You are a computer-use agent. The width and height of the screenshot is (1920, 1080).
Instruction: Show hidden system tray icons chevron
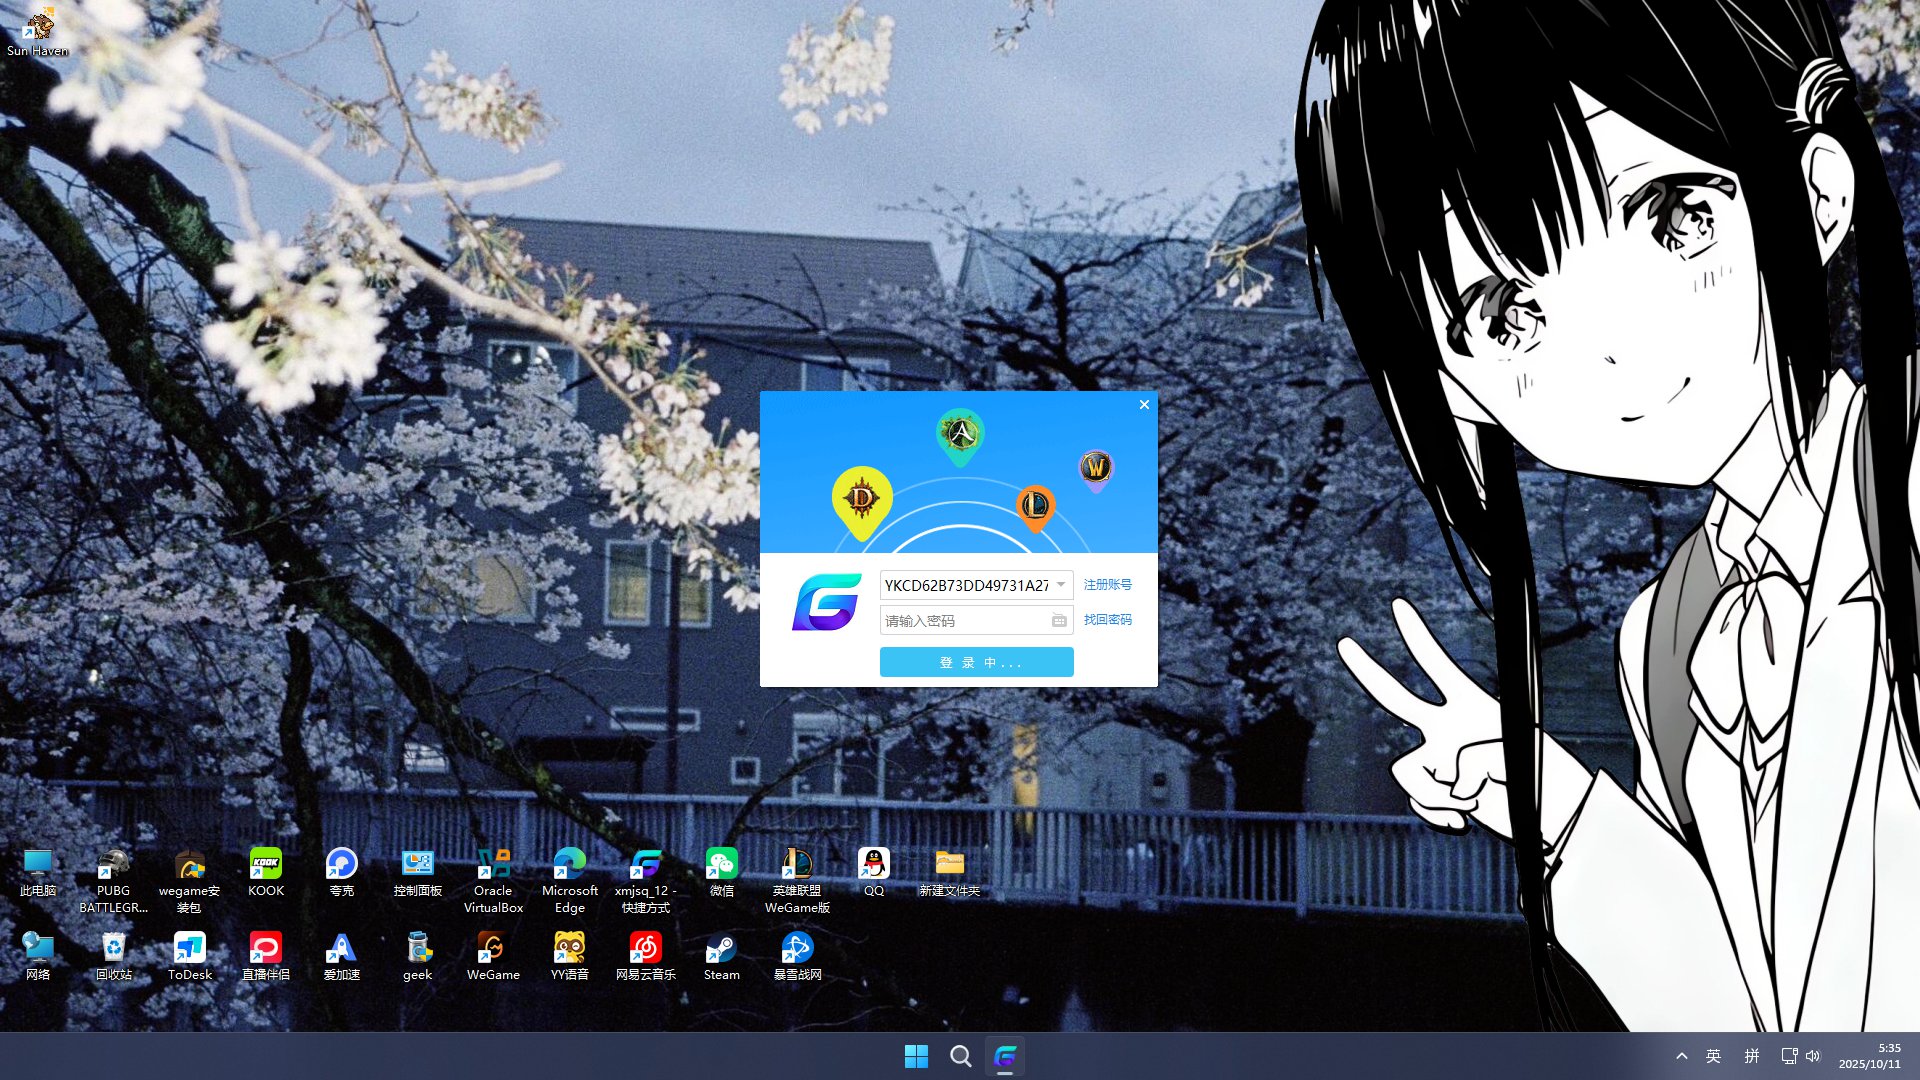coord(1682,1056)
